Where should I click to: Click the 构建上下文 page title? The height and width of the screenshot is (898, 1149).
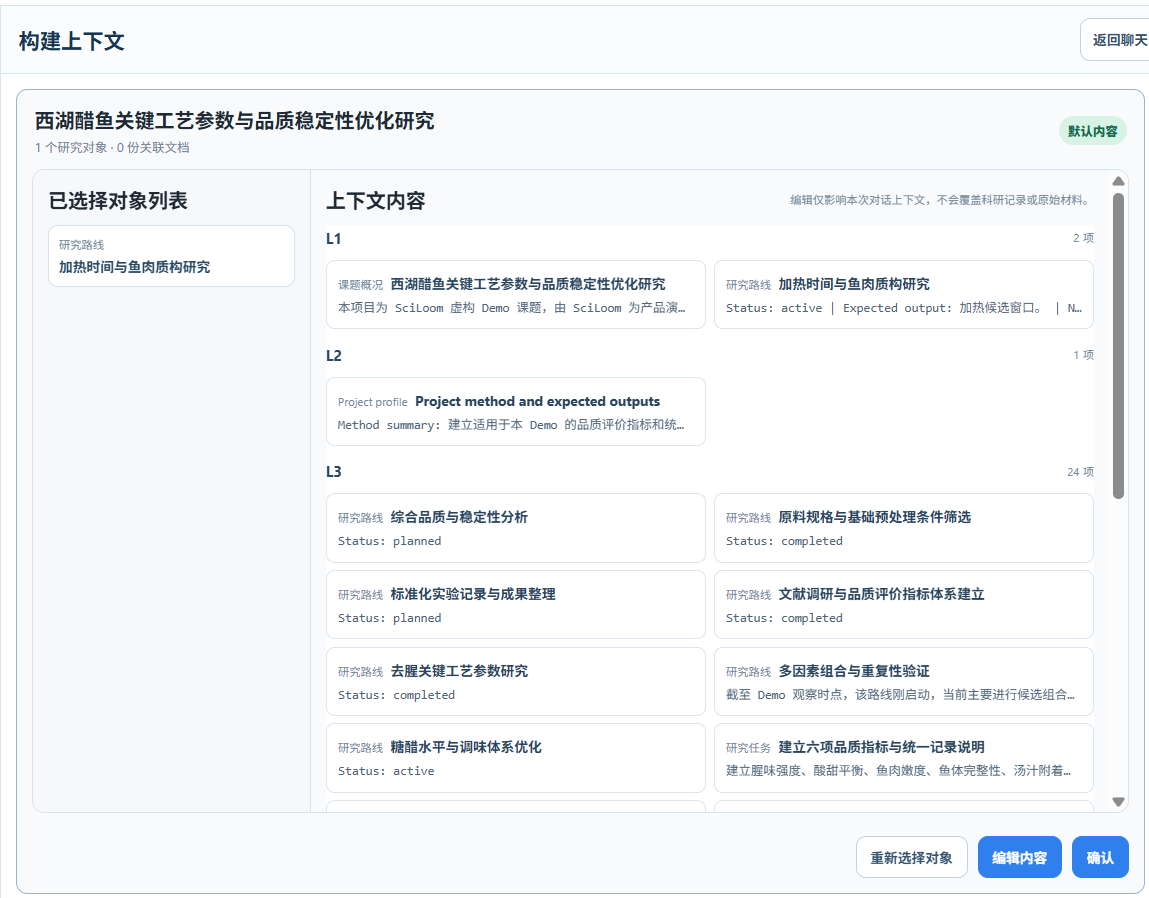click(72, 41)
